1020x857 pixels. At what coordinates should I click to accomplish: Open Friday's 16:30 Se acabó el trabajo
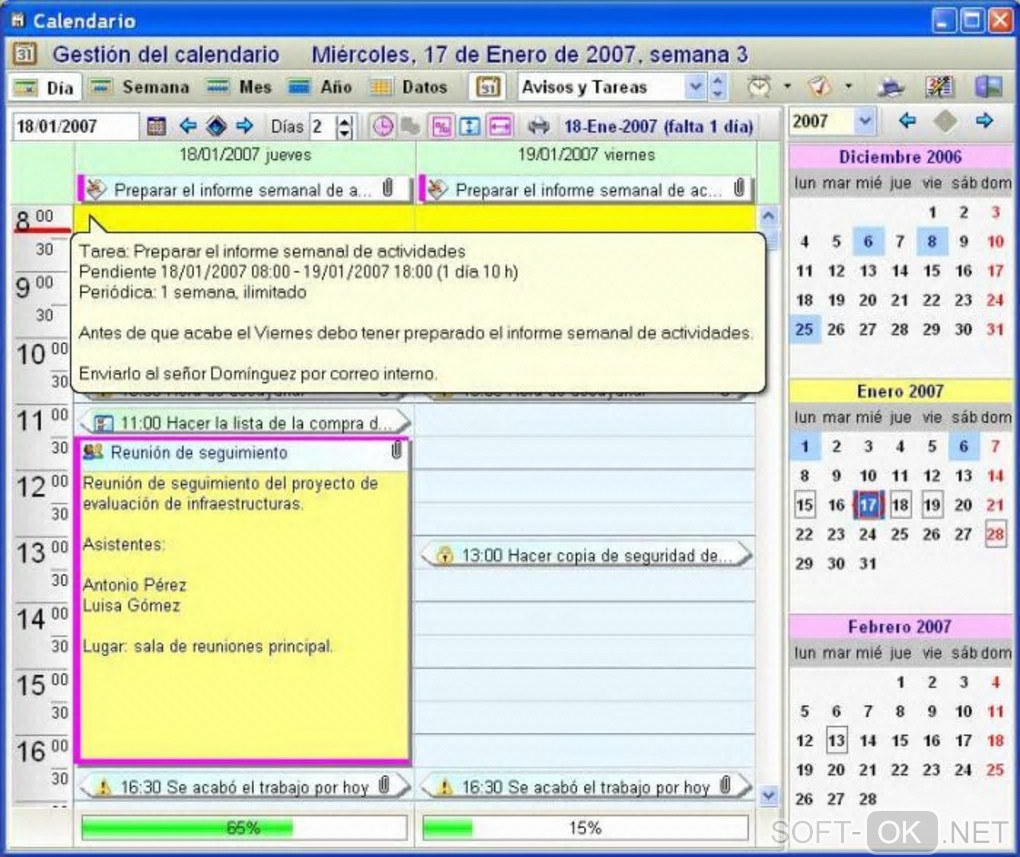[x=586, y=787]
